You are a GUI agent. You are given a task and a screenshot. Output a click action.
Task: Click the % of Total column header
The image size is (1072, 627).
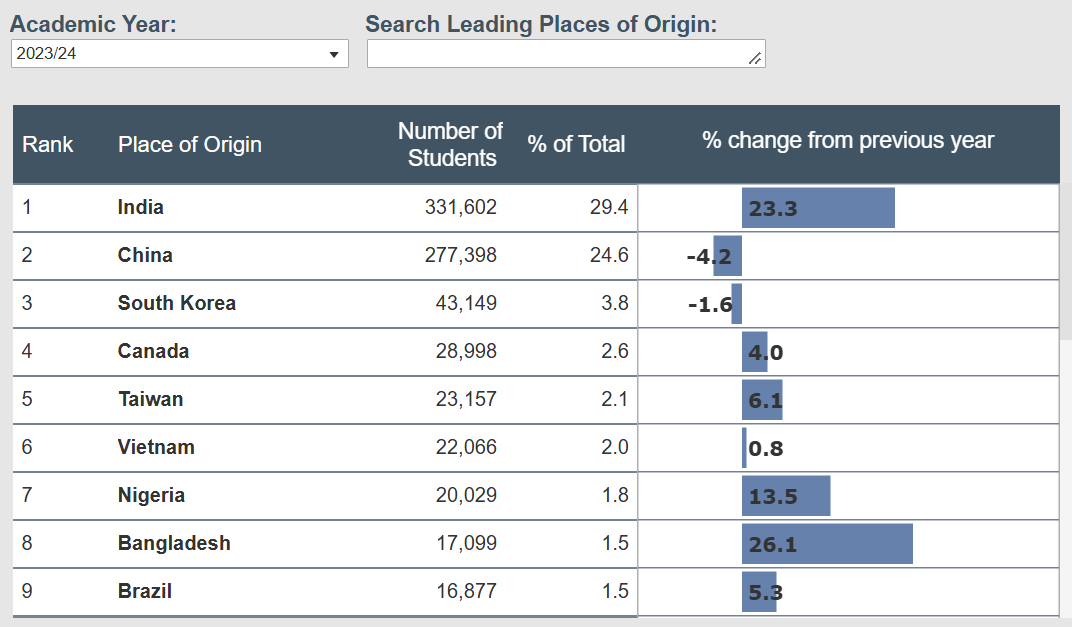(x=576, y=144)
